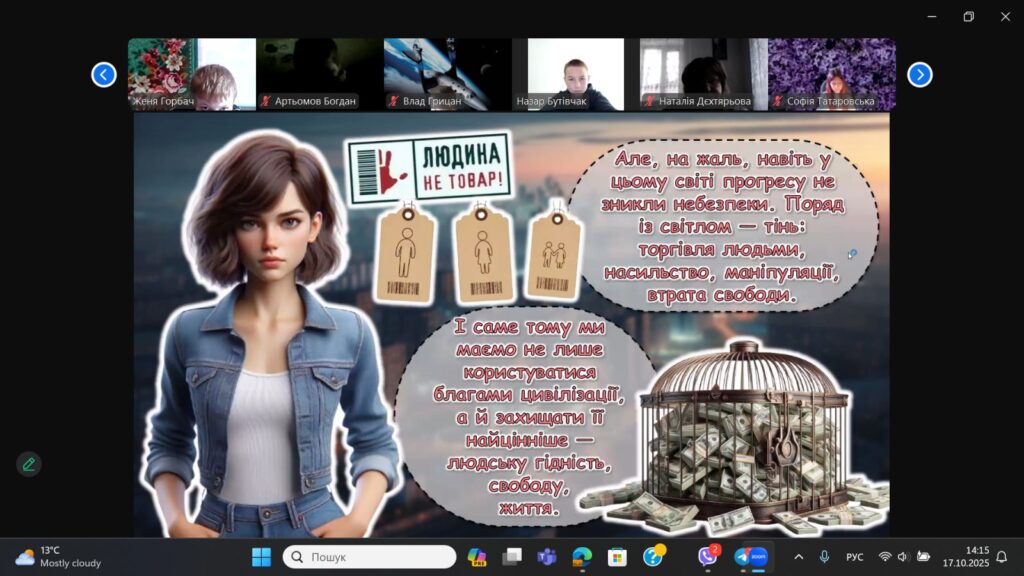Open Microsoft Teams from the taskbar

coord(547,557)
